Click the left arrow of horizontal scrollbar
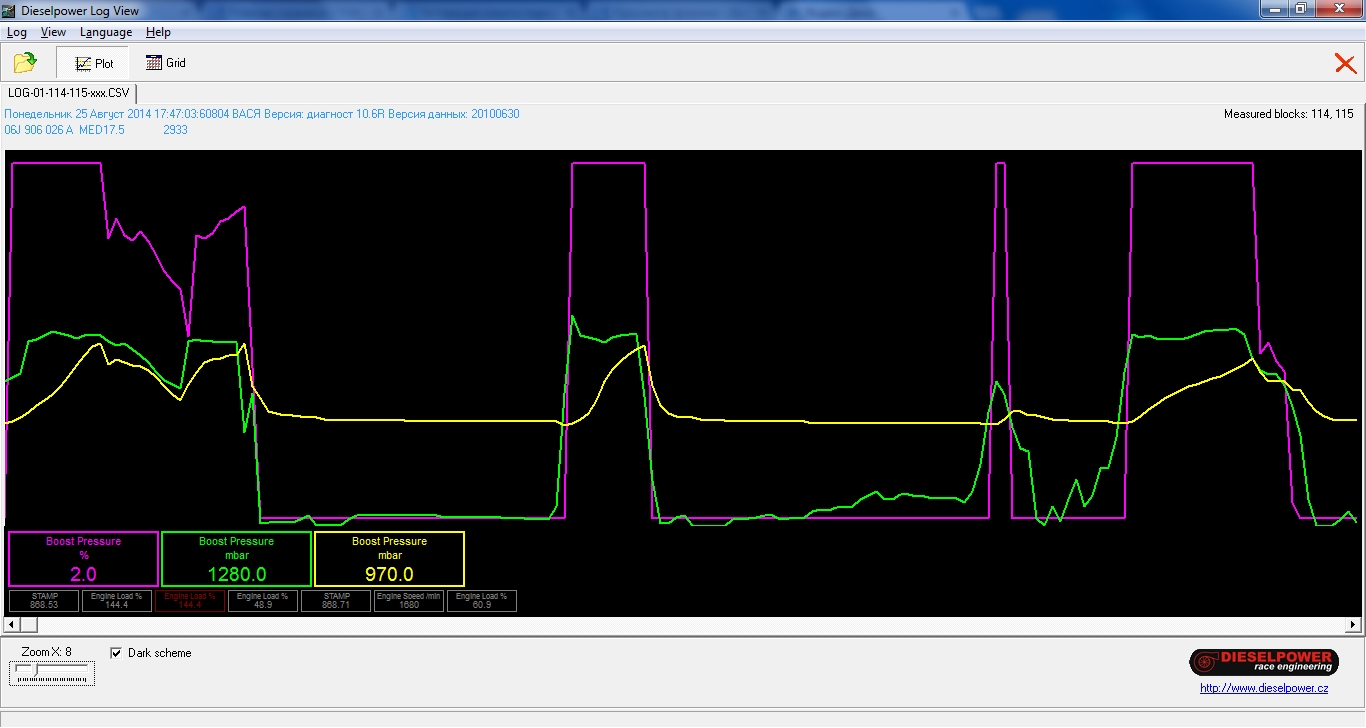The height and width of the screenshot is (728, 1366). pos(11,625)
